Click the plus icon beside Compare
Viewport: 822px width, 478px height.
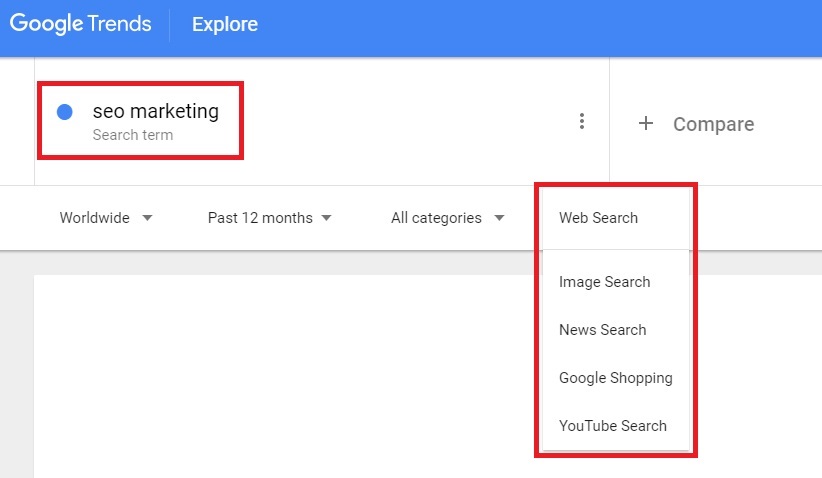coord(646,123)
